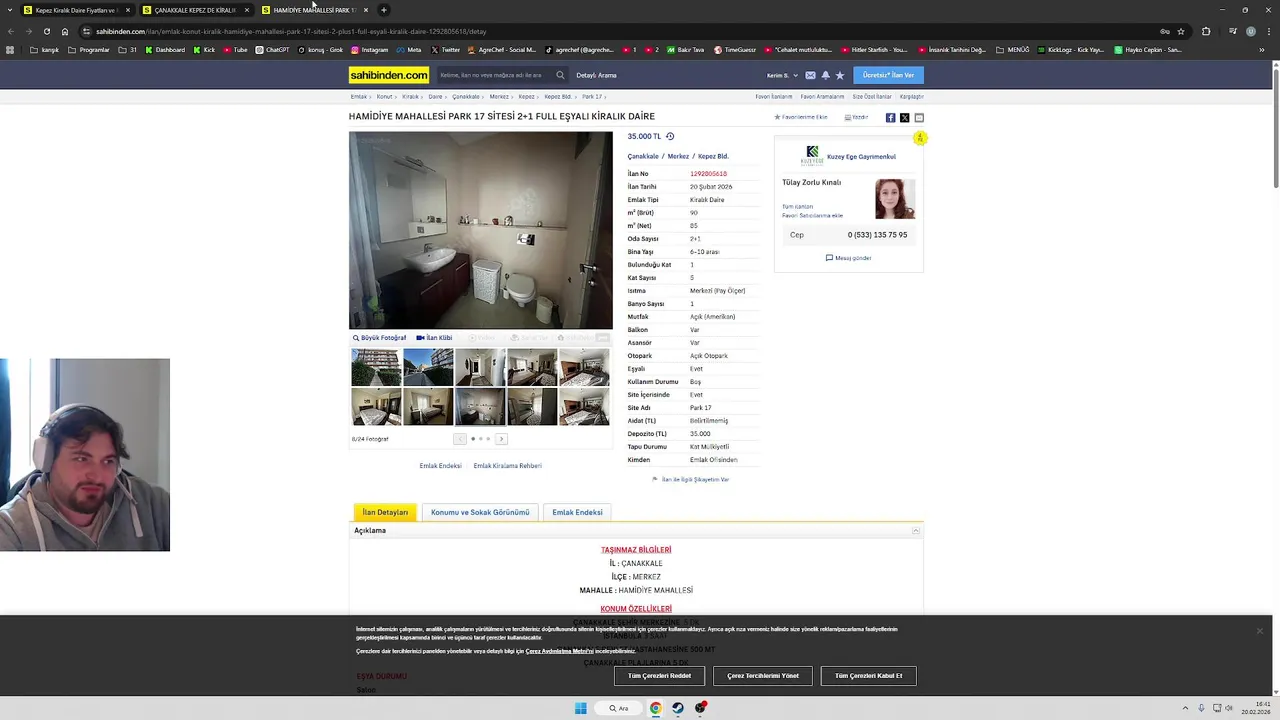The height and width of the screenshot is (720, 1280).
Task: Select İlan Detayları tab
Action: pyautogui.click(x=385, y=512)
